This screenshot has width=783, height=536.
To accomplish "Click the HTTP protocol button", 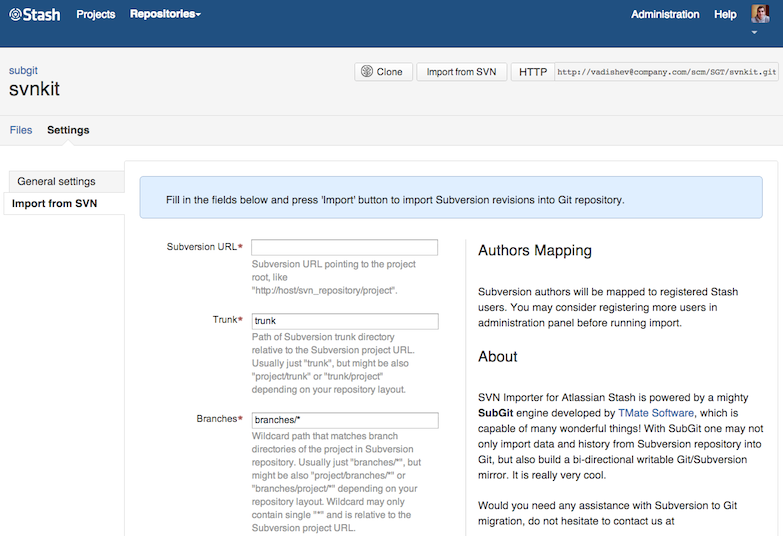I will click(533, 72).
